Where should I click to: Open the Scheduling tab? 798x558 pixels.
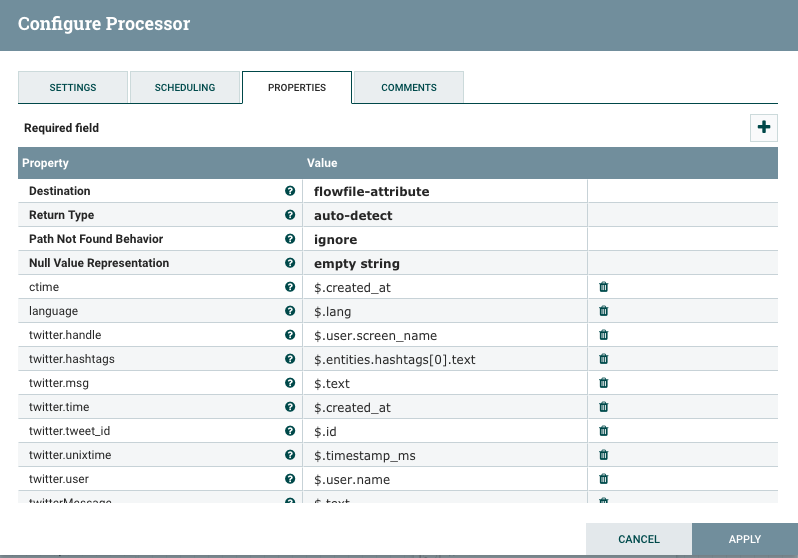185,88
